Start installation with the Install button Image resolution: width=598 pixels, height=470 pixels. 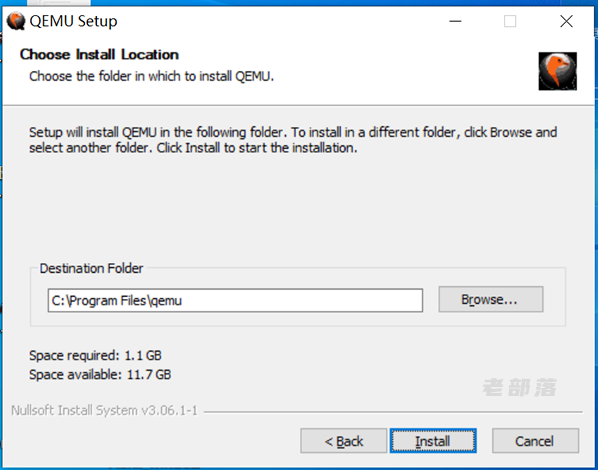point(433,441)
